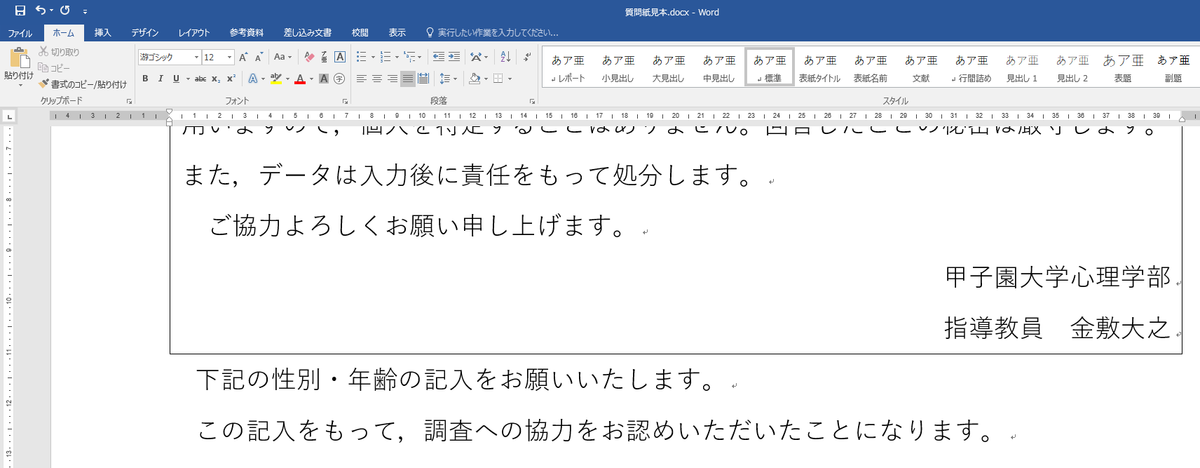Open the ファイル tab

(20, 32)
